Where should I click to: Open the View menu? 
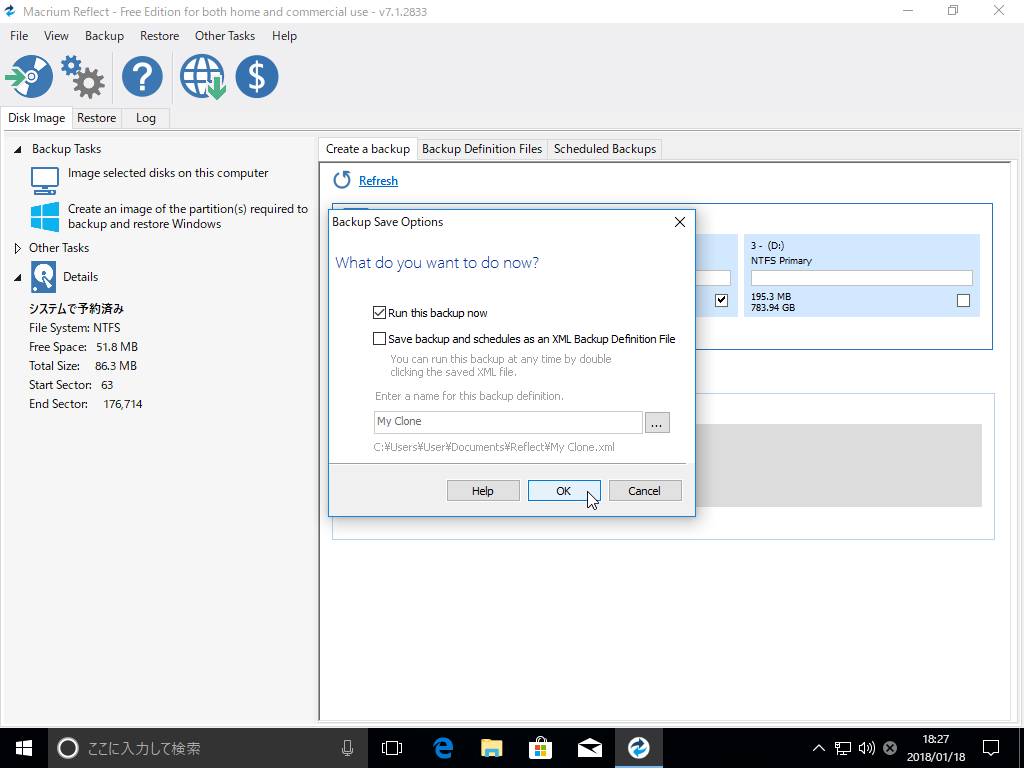56,36
